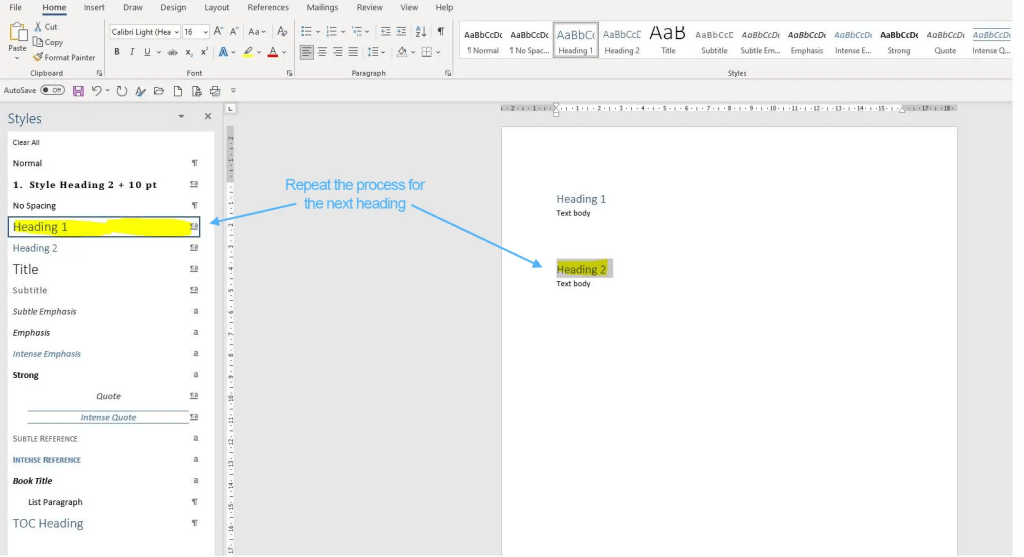This screenshot has height=557, width=1024.
Task: Shrink font size with smaller A icon
Action: coord(234,31)
